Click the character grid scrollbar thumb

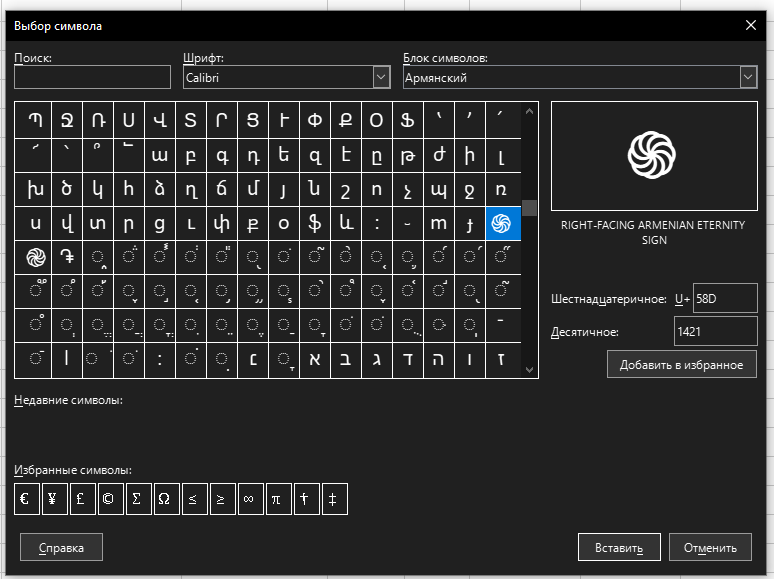pyautogui.click(x=530, y=208)
